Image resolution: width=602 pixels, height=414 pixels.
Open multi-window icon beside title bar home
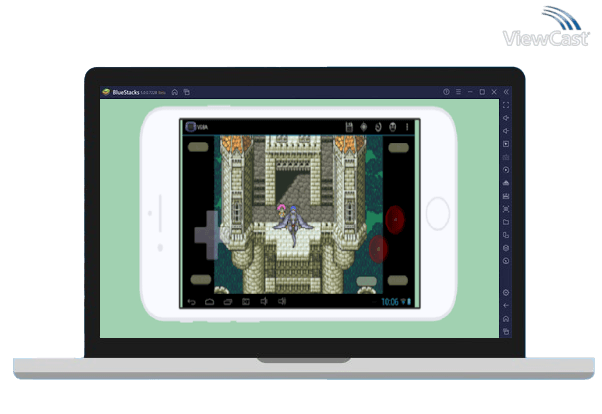click(x=187, y=92)
